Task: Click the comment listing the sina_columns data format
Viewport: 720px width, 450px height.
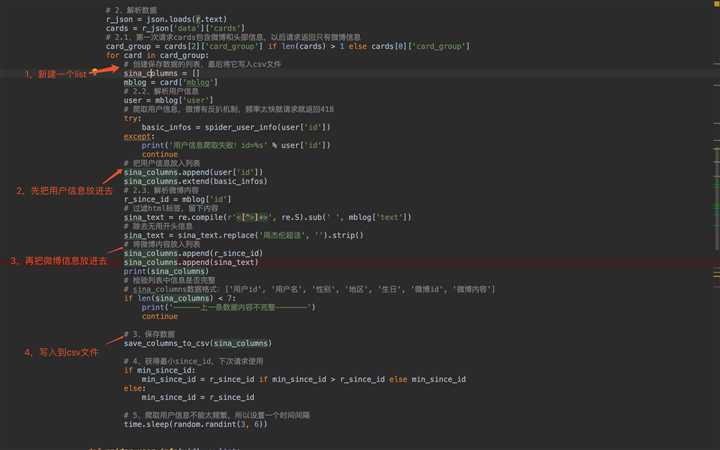Action: coord(309,289)
